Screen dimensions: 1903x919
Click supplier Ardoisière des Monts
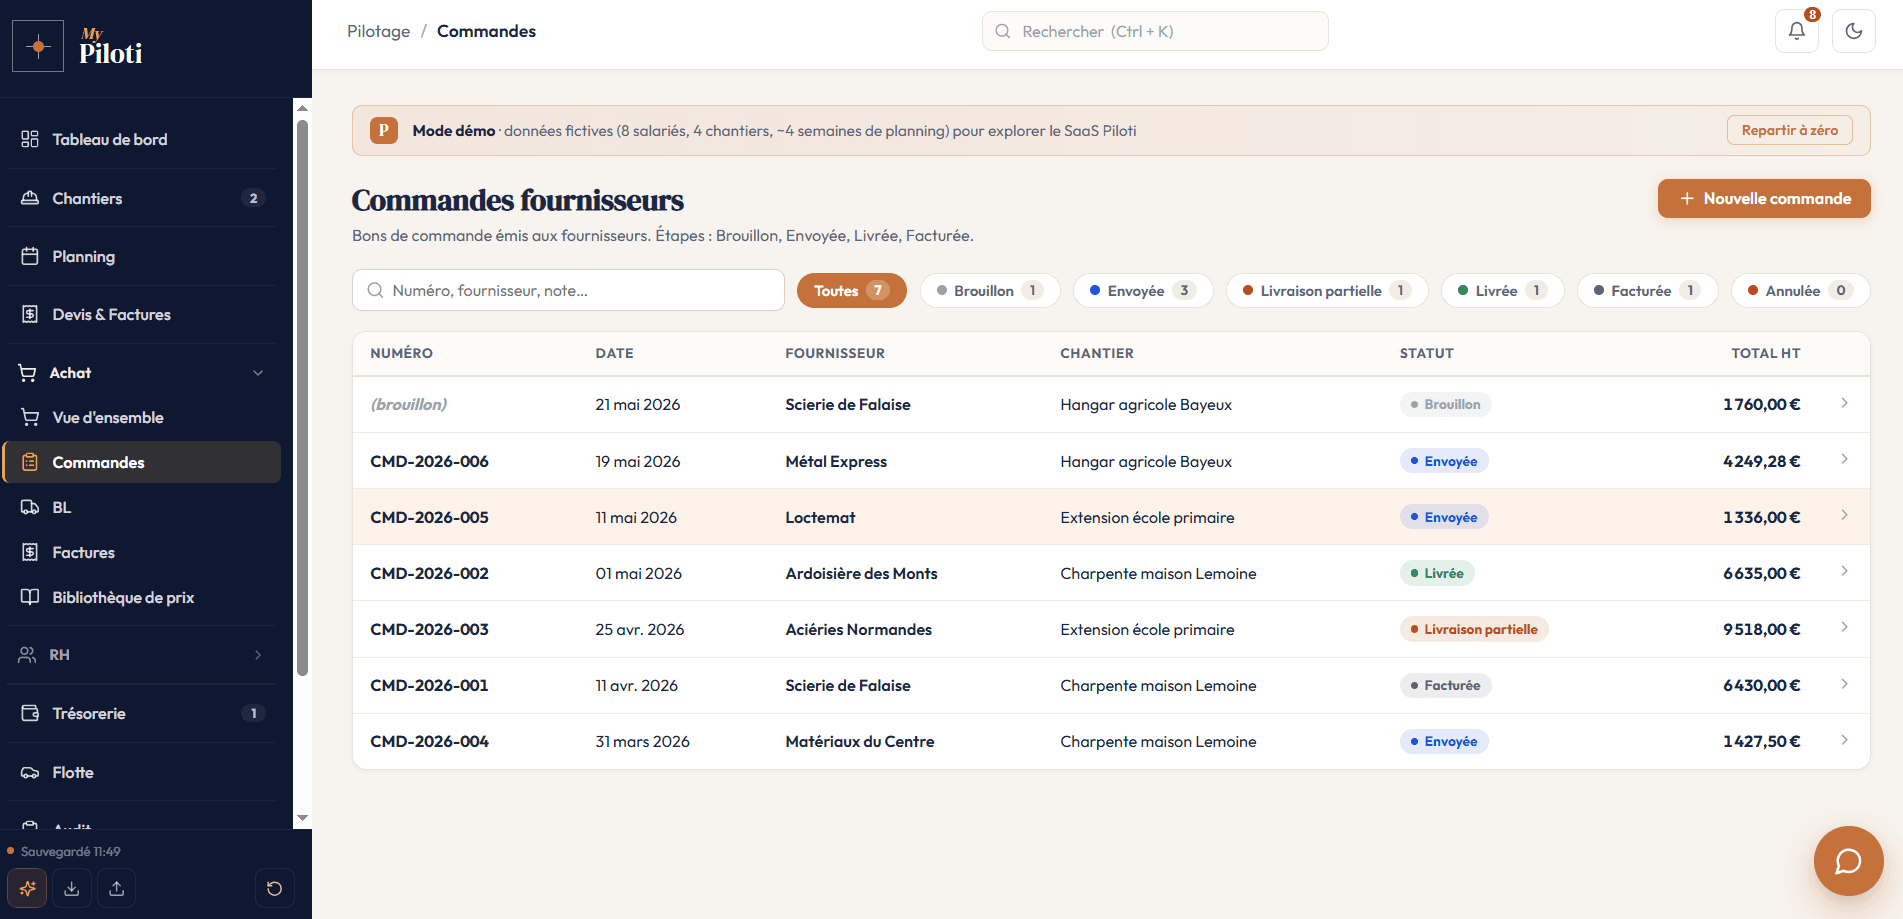click(861, 573)
